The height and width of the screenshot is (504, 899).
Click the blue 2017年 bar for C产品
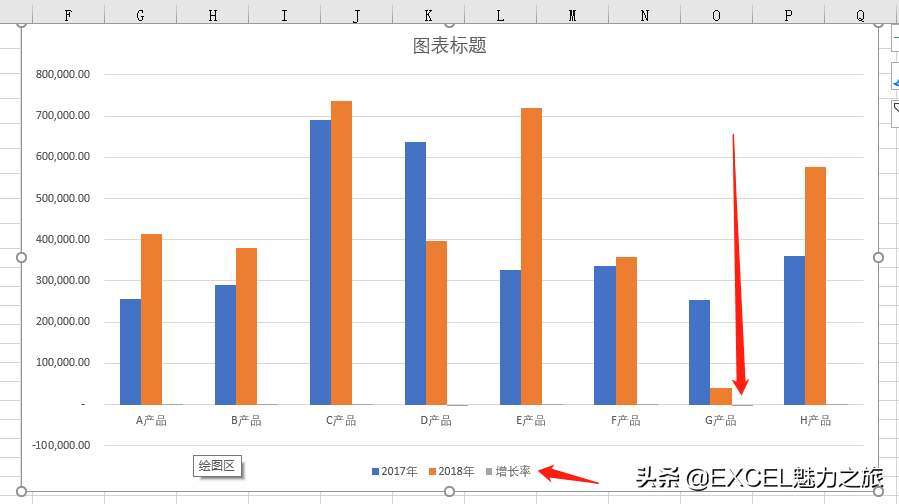point(320,262)
